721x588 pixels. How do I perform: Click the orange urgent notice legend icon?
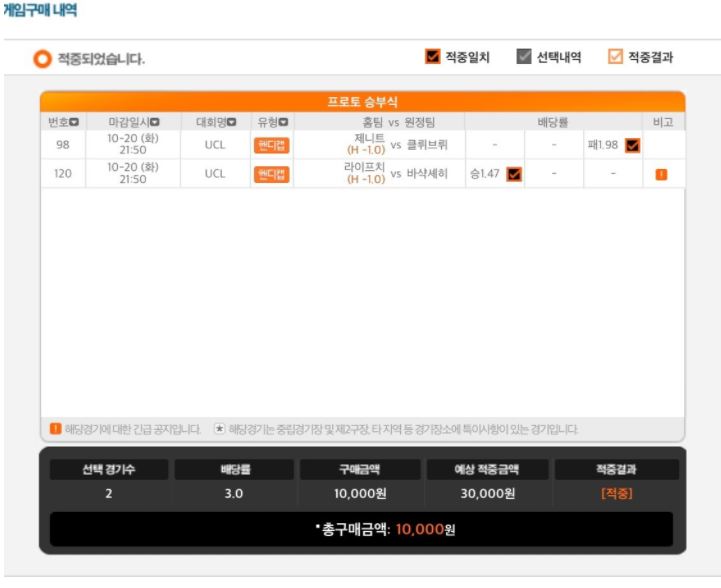(55, 428)
